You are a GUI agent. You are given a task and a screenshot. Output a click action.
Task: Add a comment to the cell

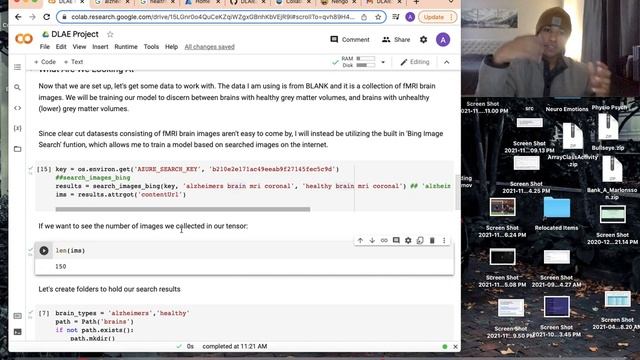coord(396,240)
